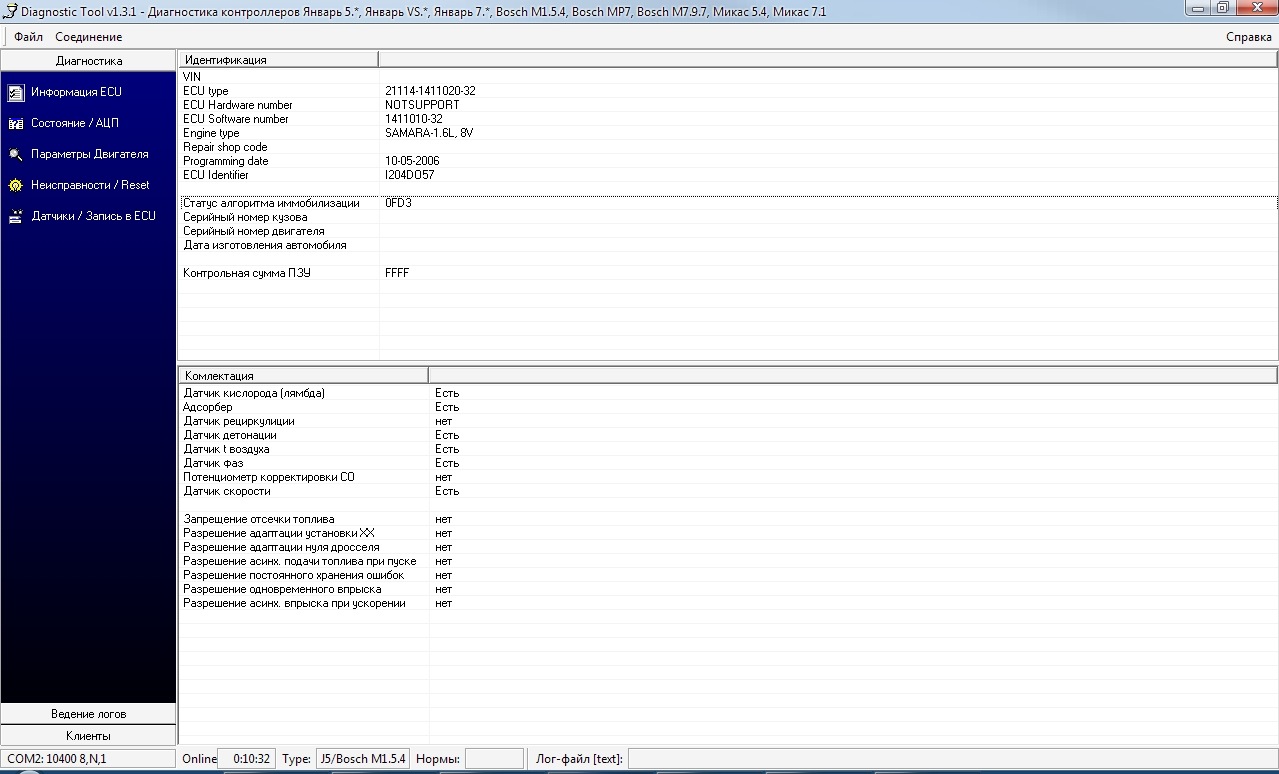Click the Неисправности / Reset gear icon
The image size is (1279, 774).
[15, 185]
